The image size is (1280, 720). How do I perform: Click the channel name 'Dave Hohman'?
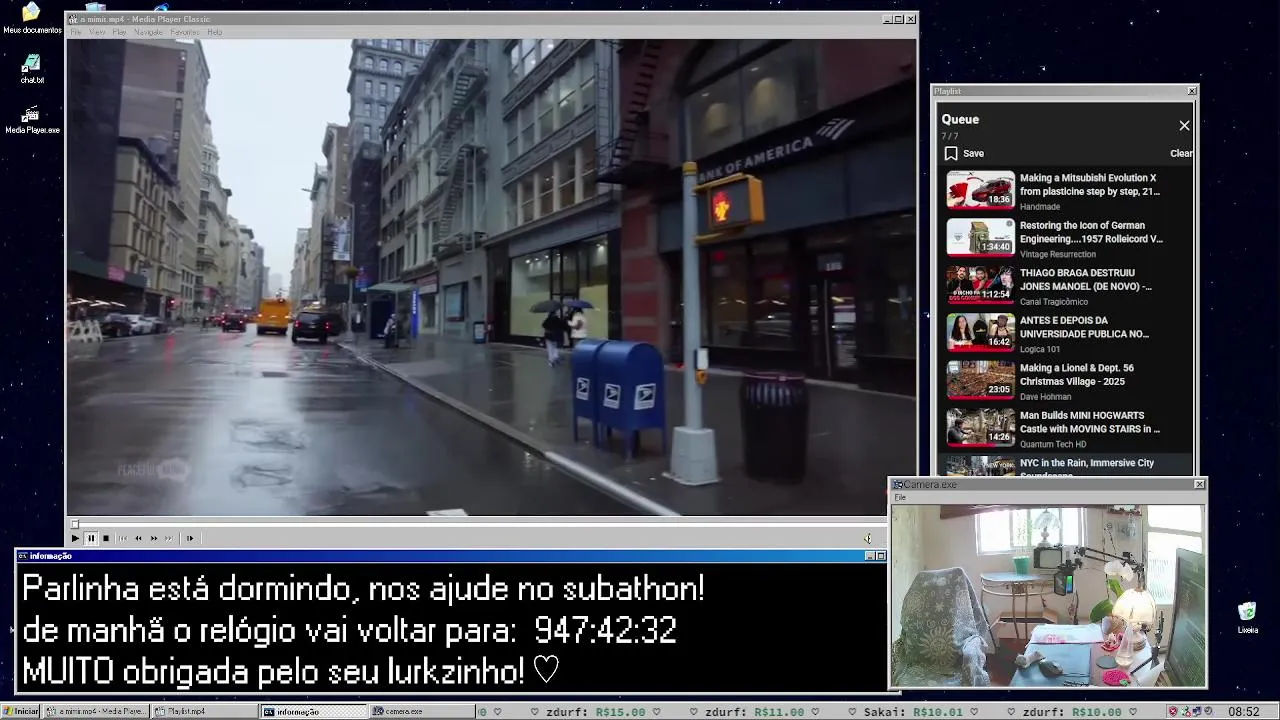pos(1046,396)
